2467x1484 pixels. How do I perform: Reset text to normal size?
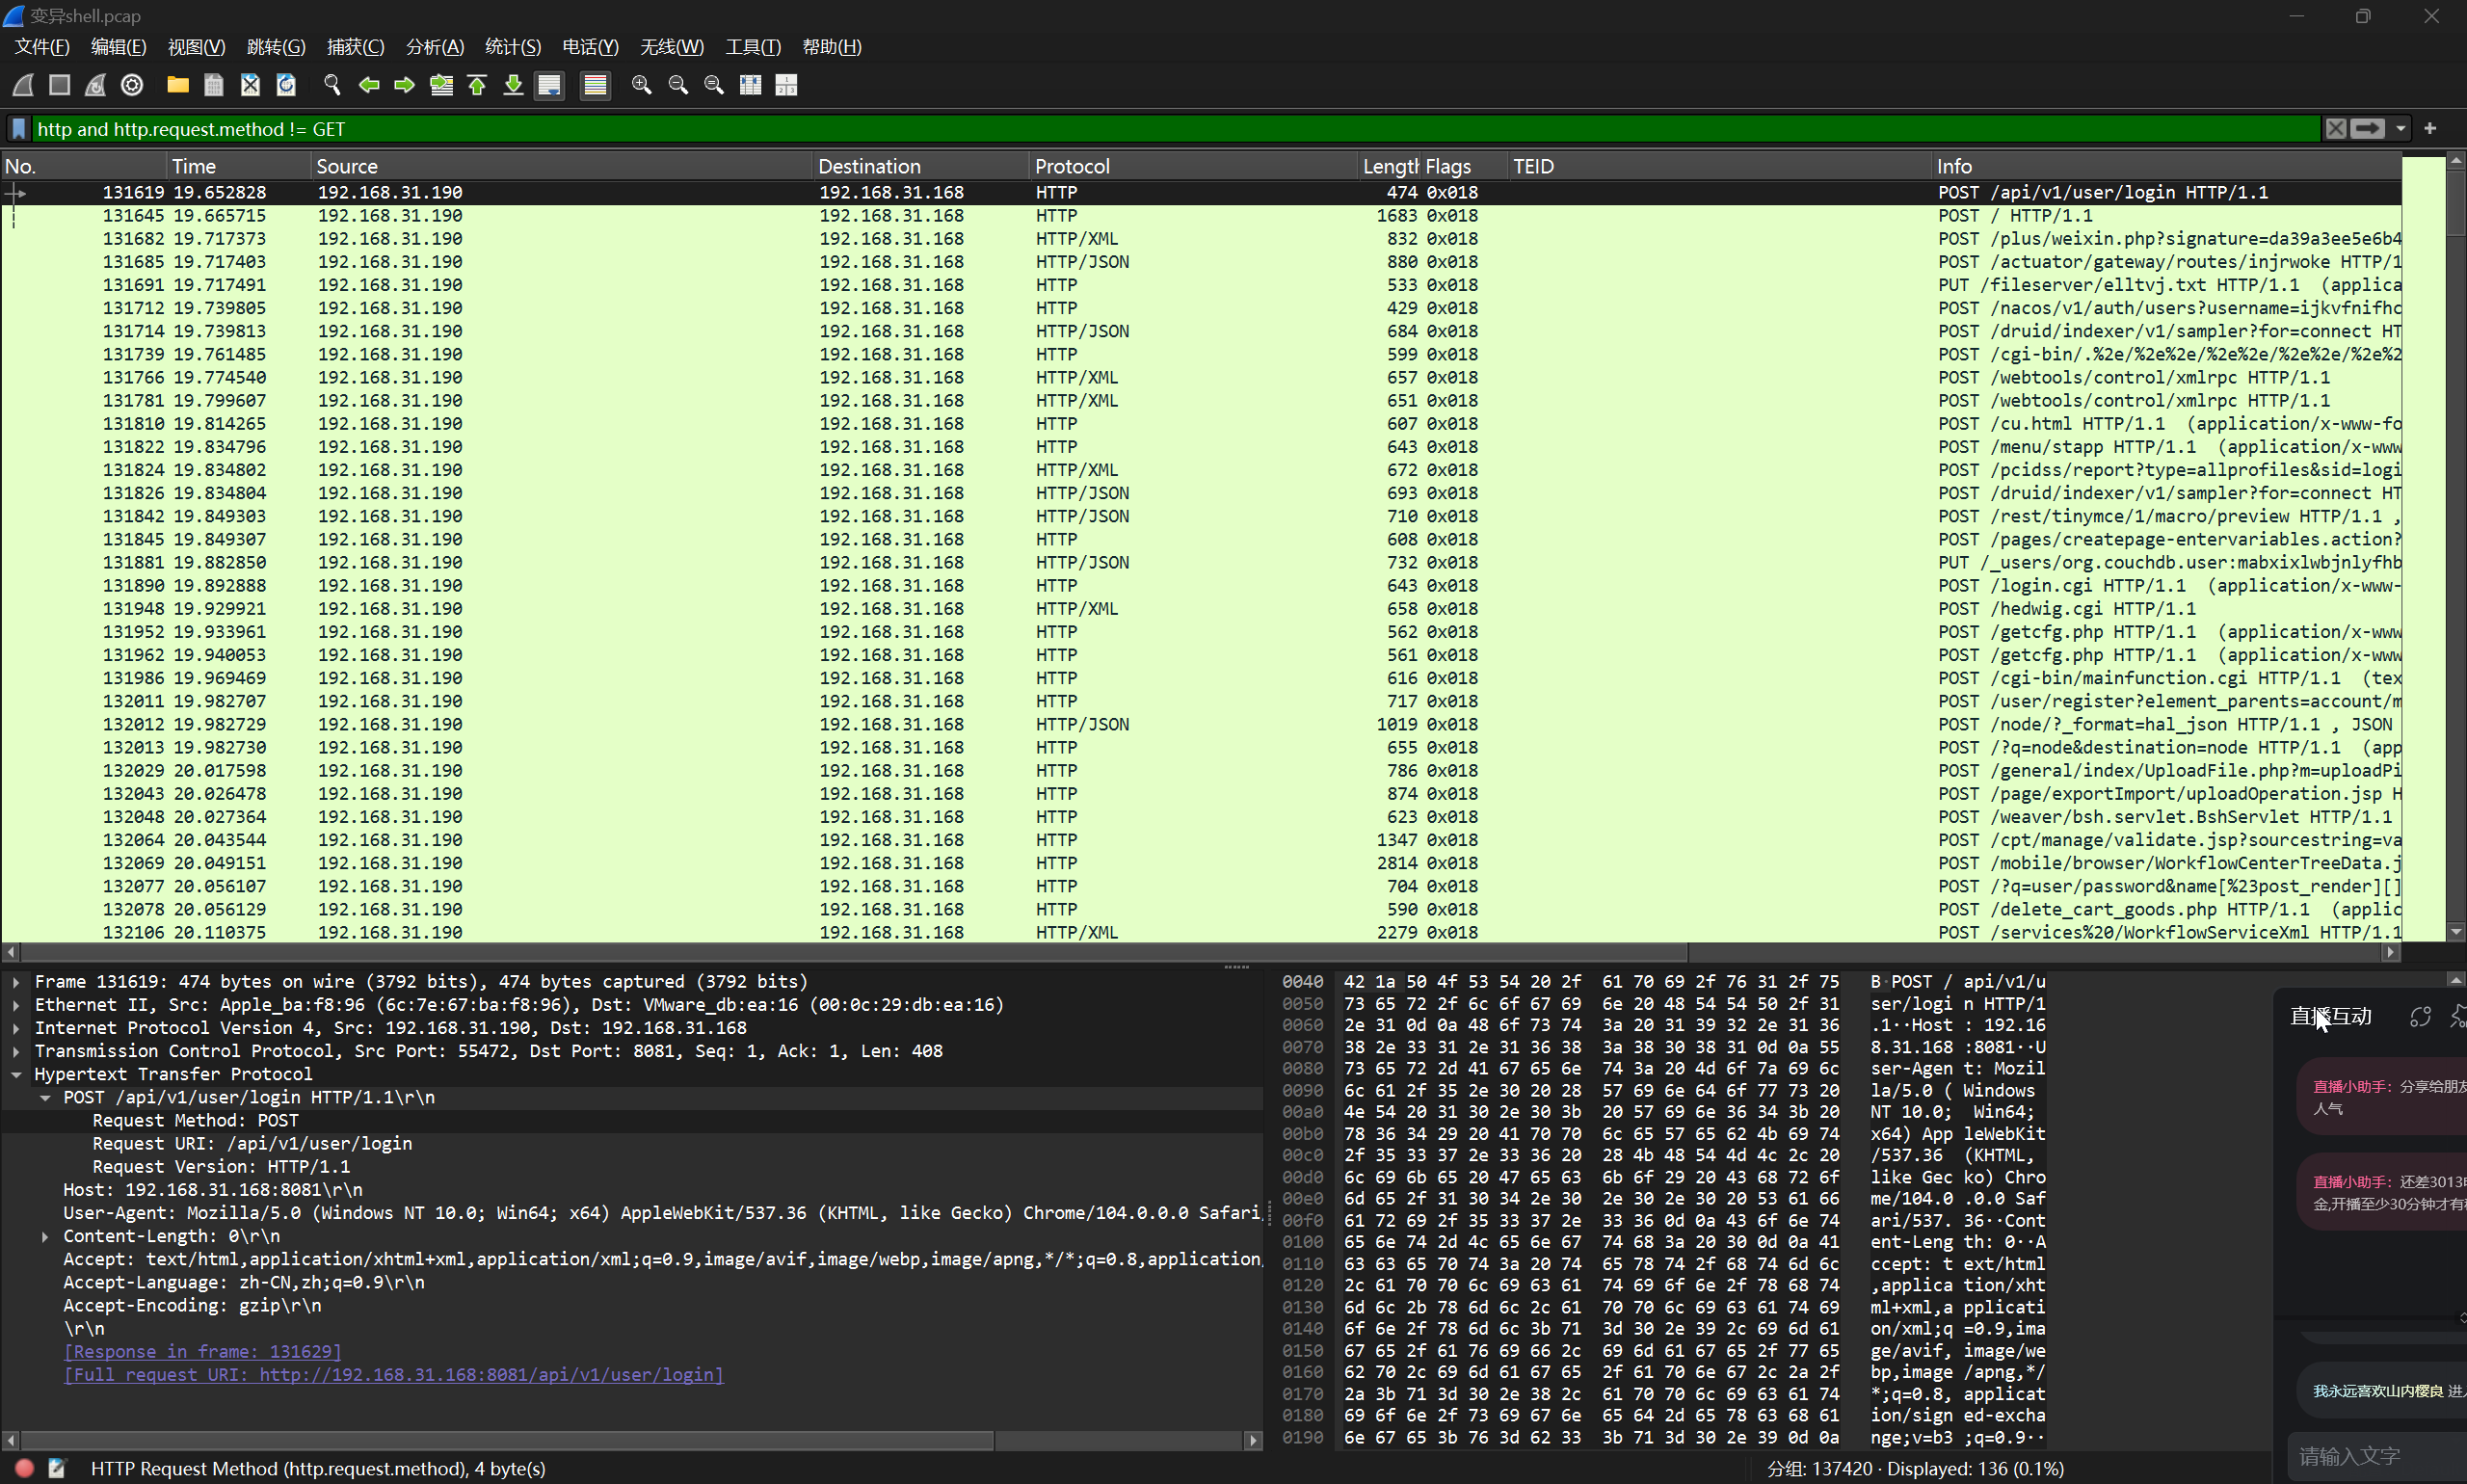[714, 85]
